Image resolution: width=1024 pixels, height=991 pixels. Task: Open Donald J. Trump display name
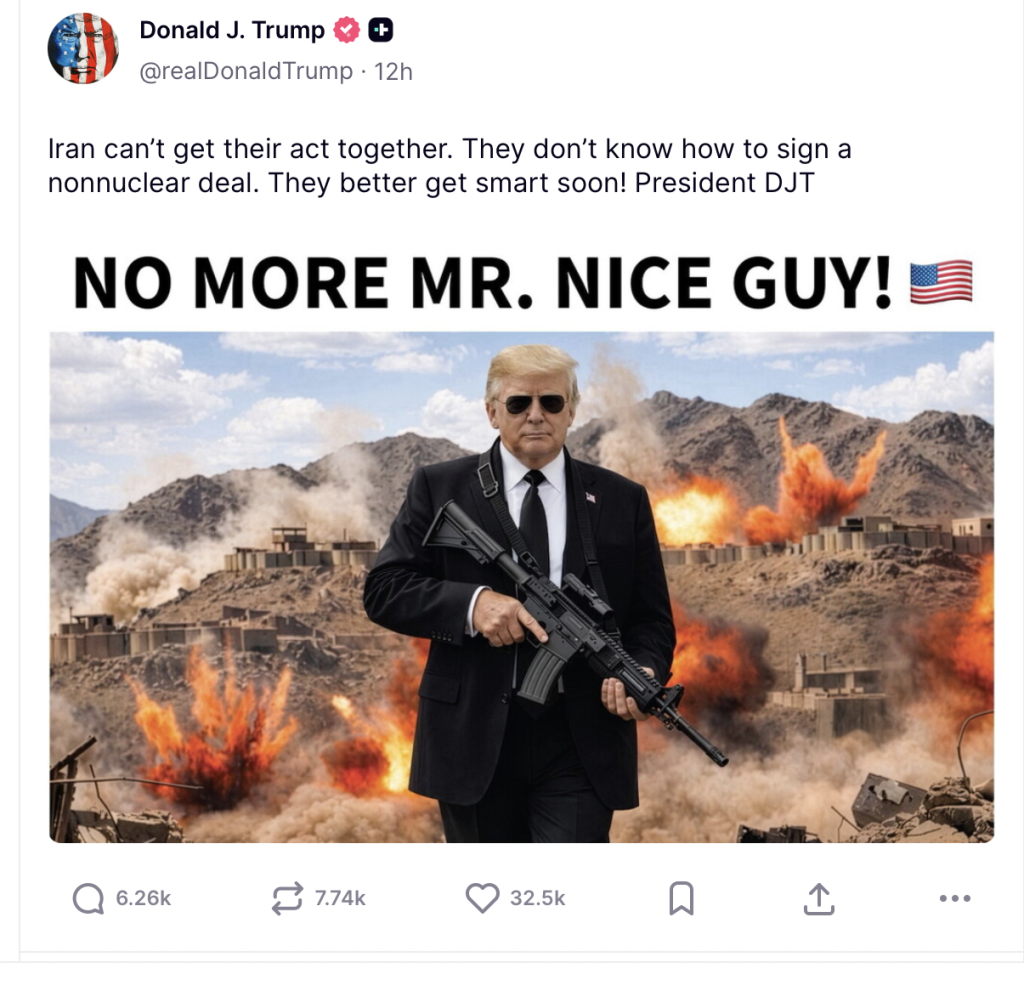pos(232,30)
